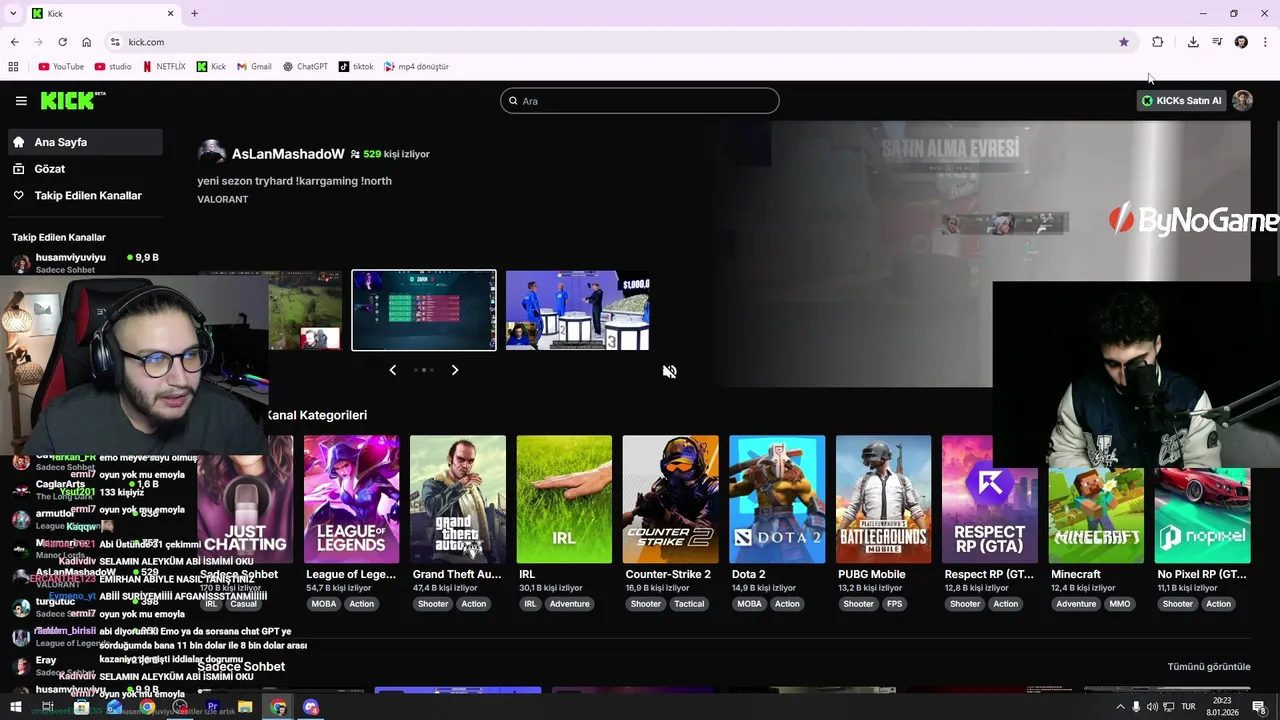This screenshot has height=720, width=1280.
Task: Bookmark star in the address bar
Action: 1124,42
